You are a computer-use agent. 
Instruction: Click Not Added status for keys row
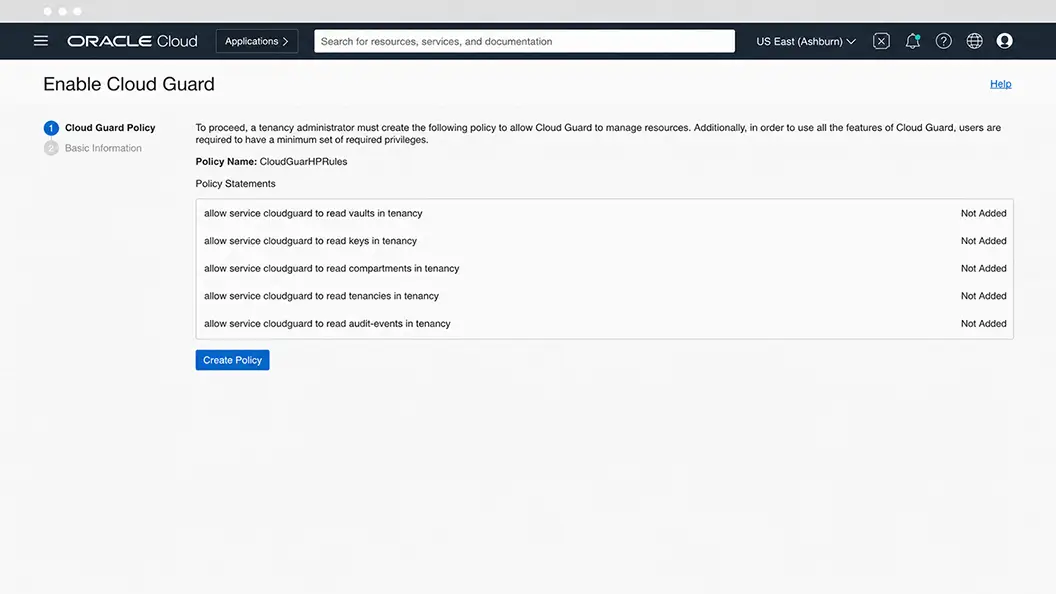pos(983,241)
